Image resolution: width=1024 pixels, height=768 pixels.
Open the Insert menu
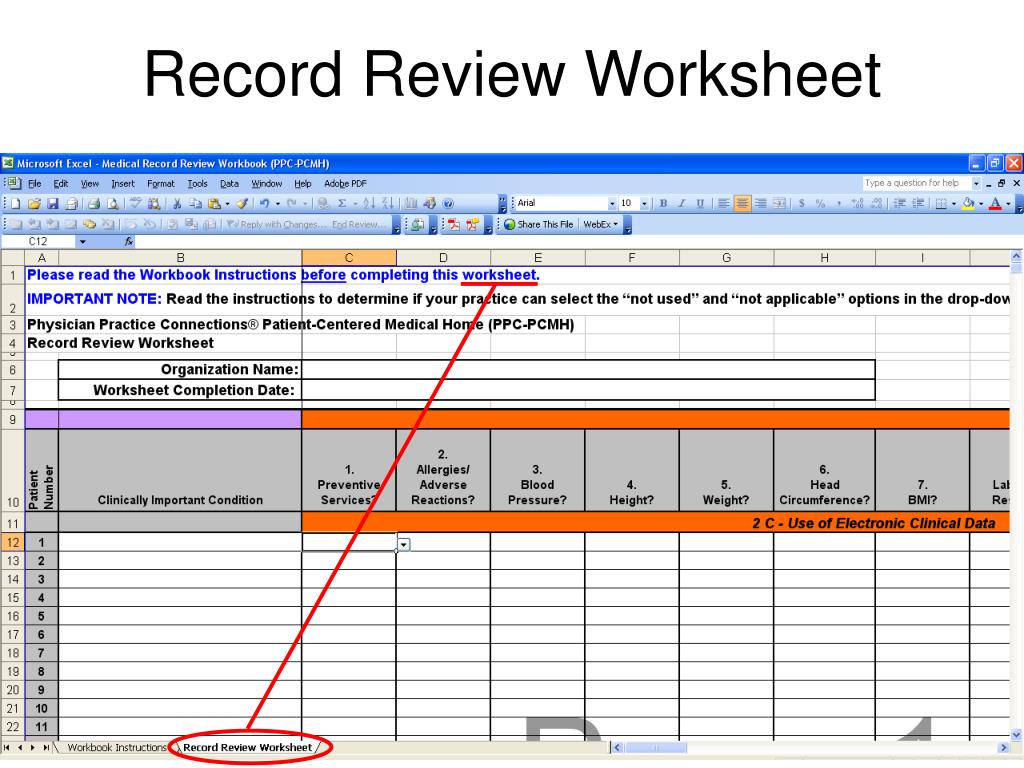[123, 184]
